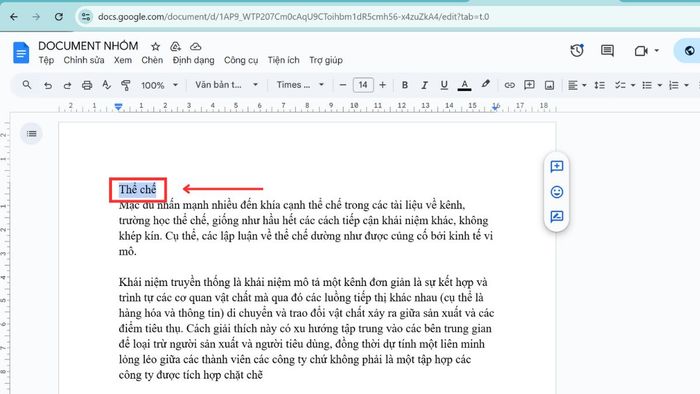Check cloud save status icon
The image size is (700, 394).
click(x=196, y=46)
